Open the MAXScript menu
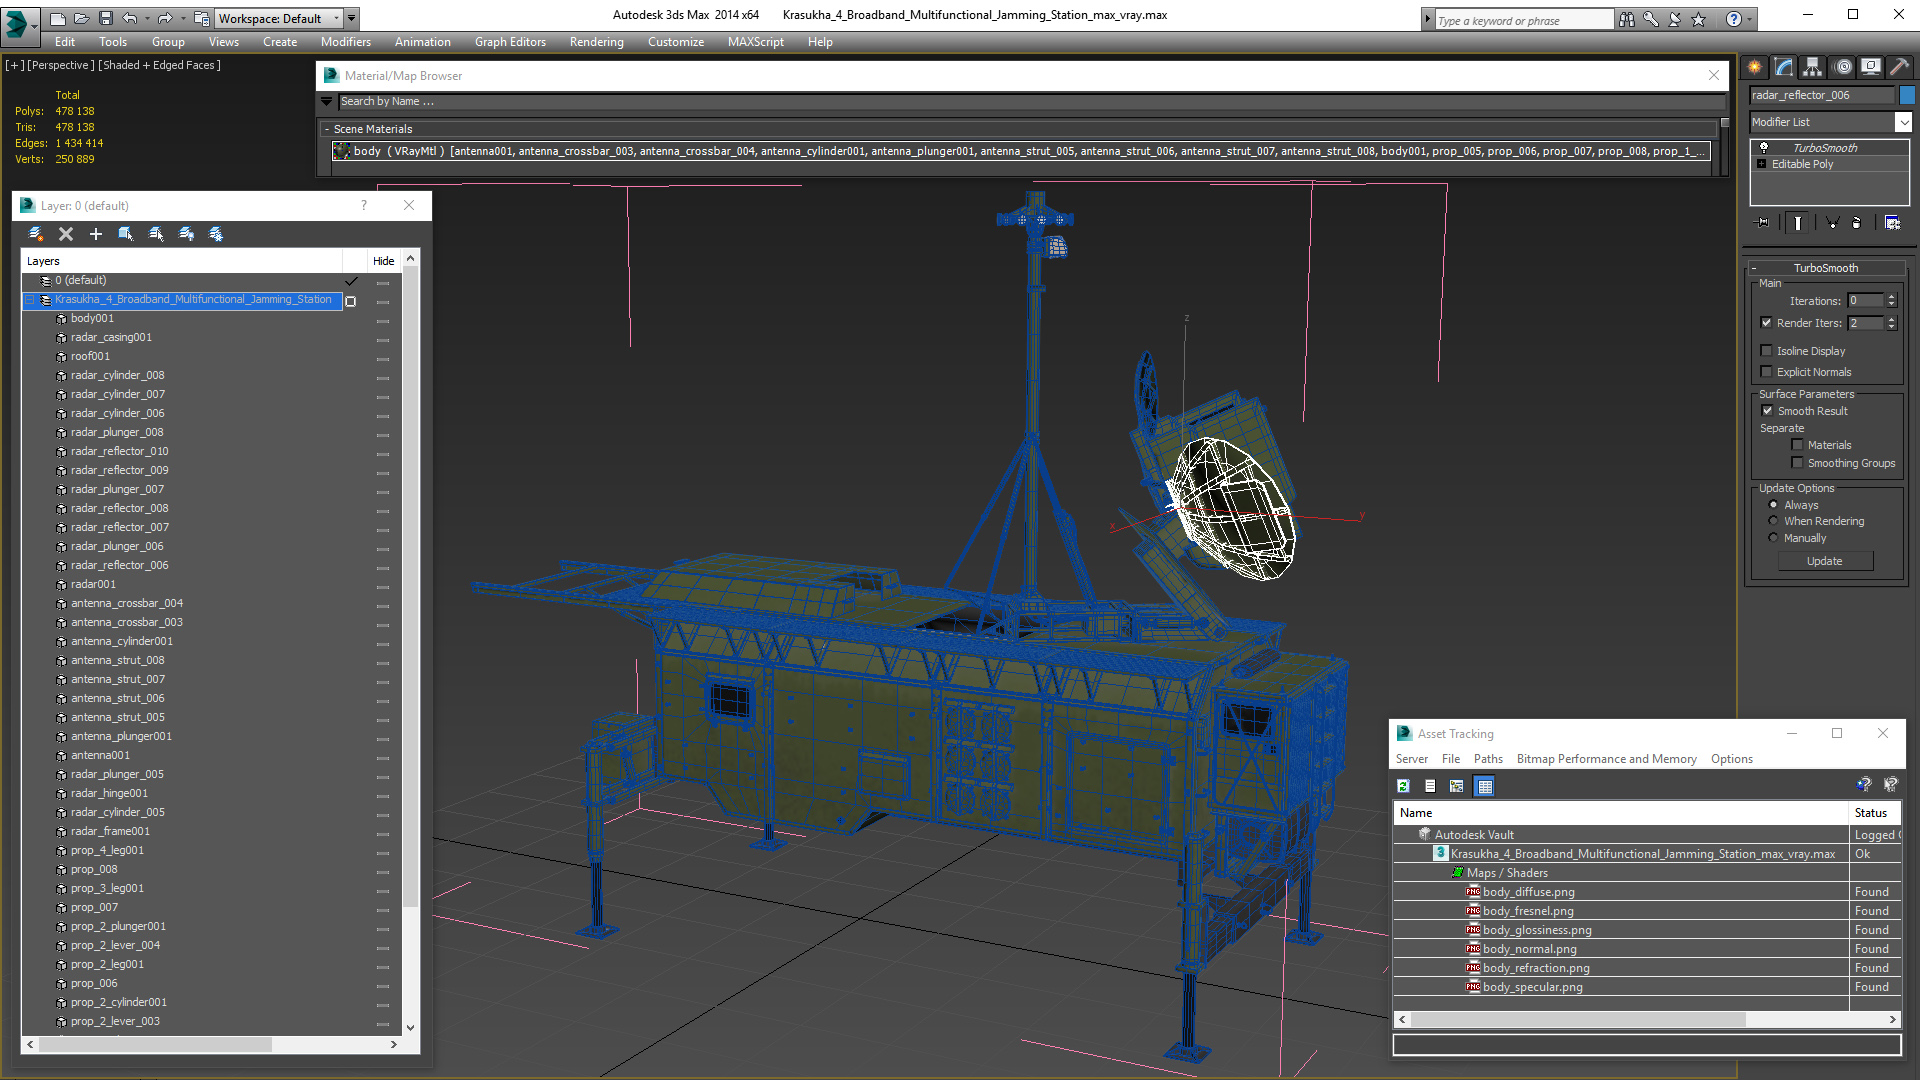Screen dimensions: 1920x1080 point(755,42)
